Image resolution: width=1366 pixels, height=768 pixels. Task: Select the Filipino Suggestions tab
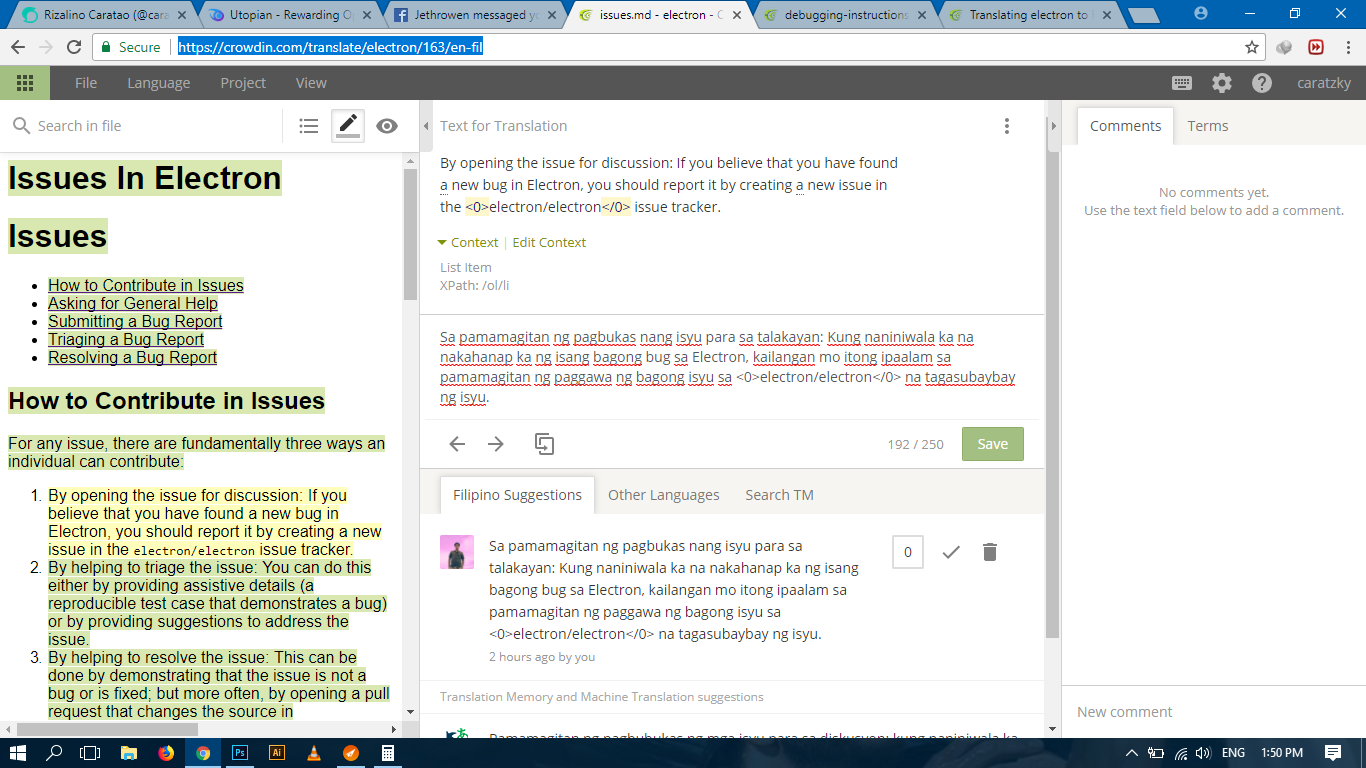coord(517,495)
